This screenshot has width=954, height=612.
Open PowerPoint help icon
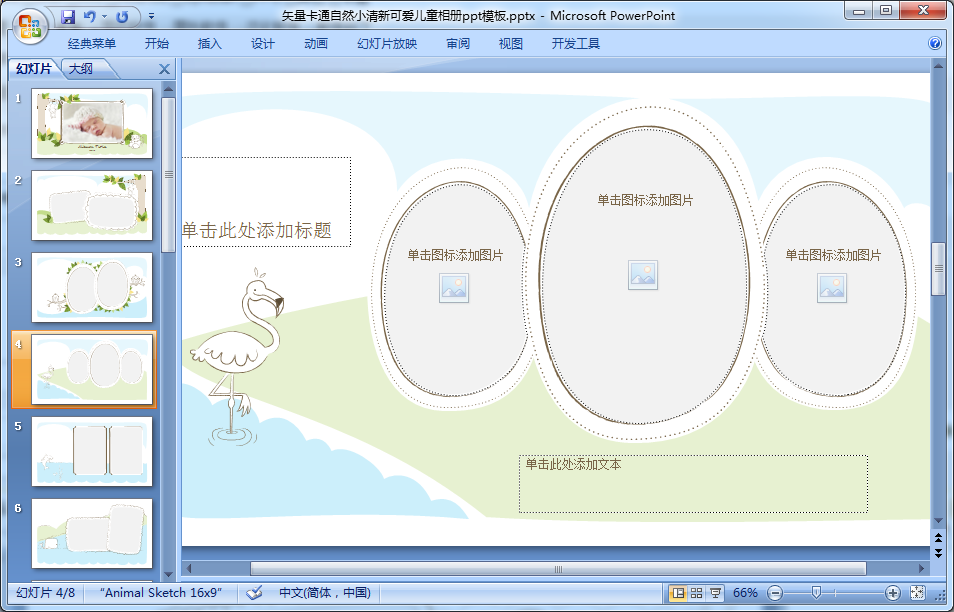(x=935, y=43)
